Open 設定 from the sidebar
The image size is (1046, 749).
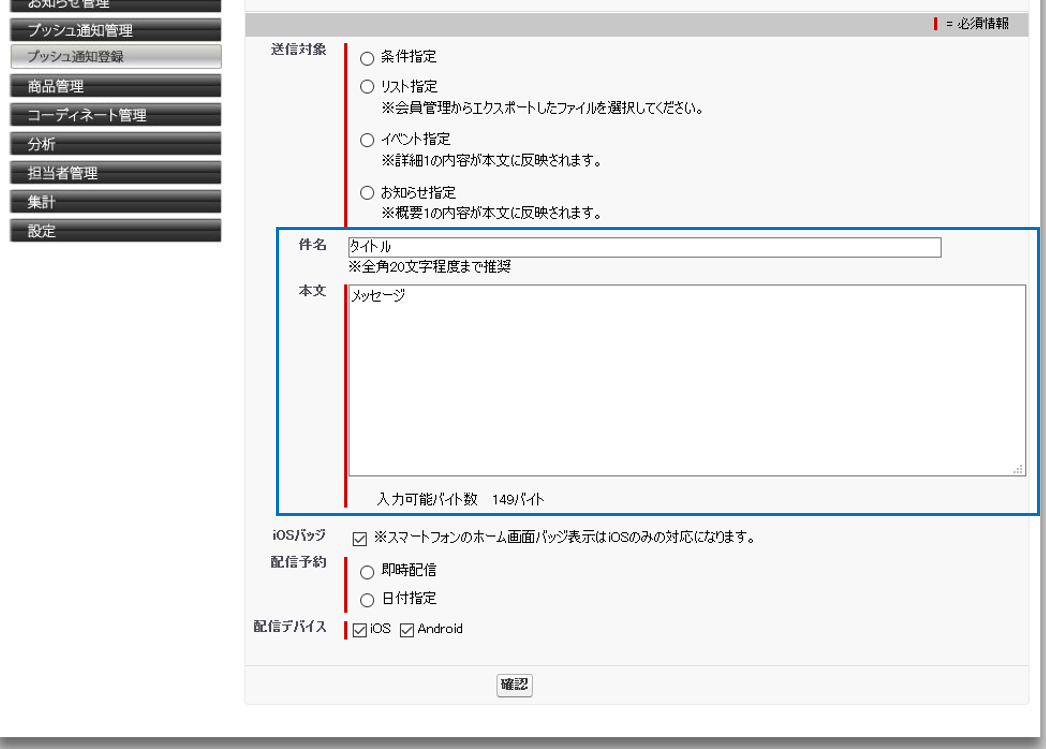point(115,231)
